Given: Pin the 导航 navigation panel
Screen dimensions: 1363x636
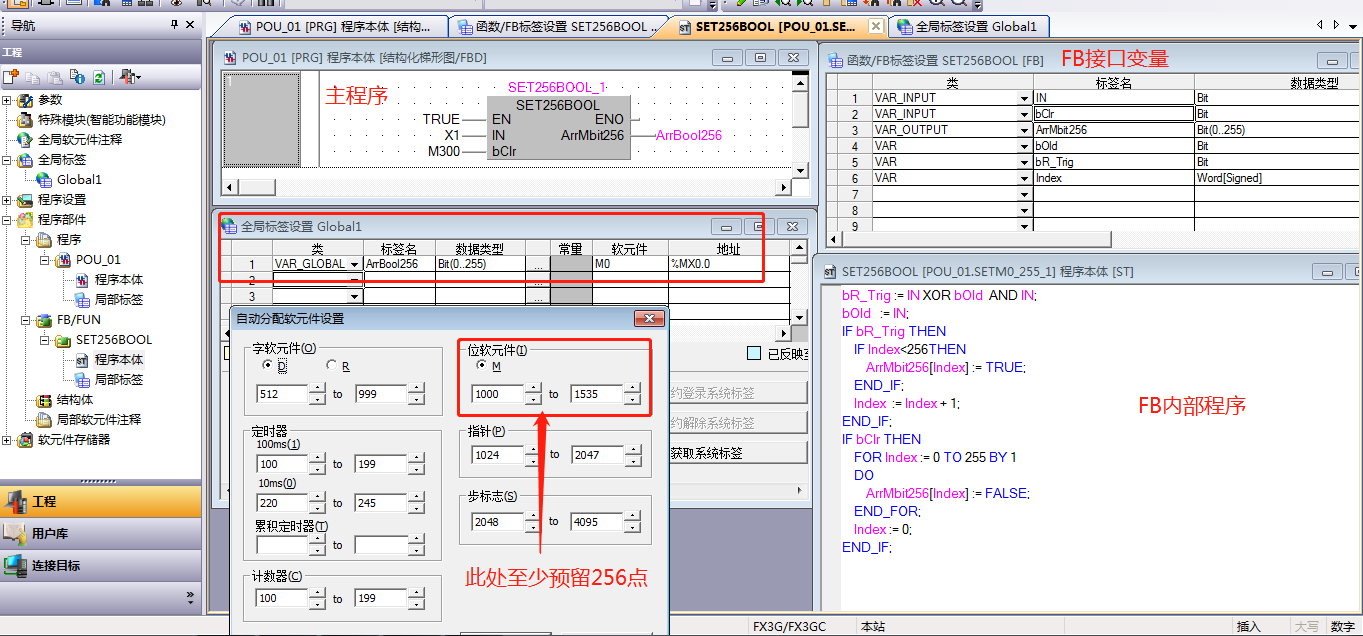Looking at the screenshot, I should [175, 24].
